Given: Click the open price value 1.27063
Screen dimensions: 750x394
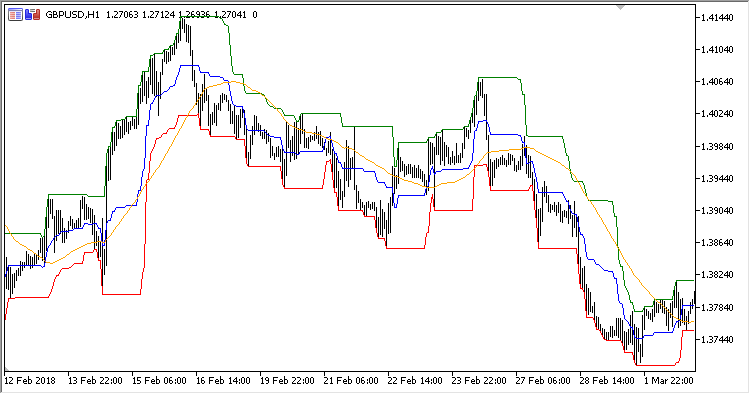Looking at the screenshot, I should pyautogui.click(x=122, y=15).
